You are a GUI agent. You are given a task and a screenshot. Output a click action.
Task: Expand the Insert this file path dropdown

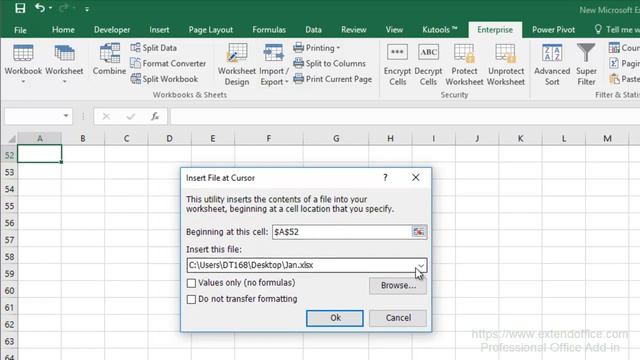(x=421, y=265)
